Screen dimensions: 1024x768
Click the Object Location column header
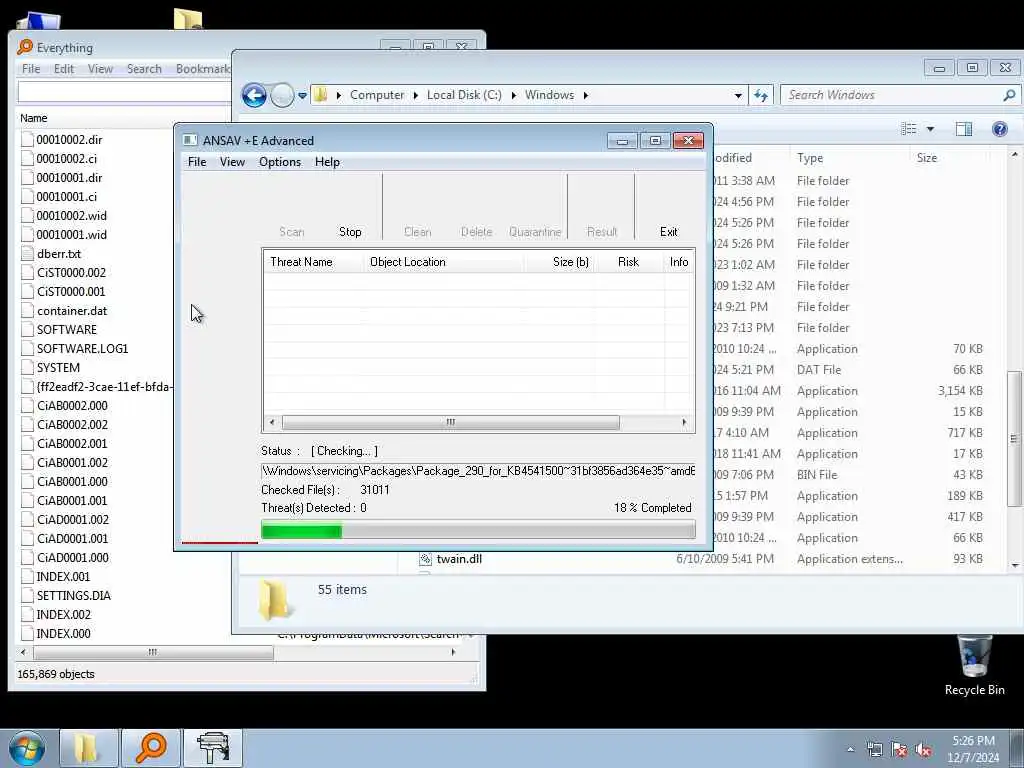pos(444,262)
